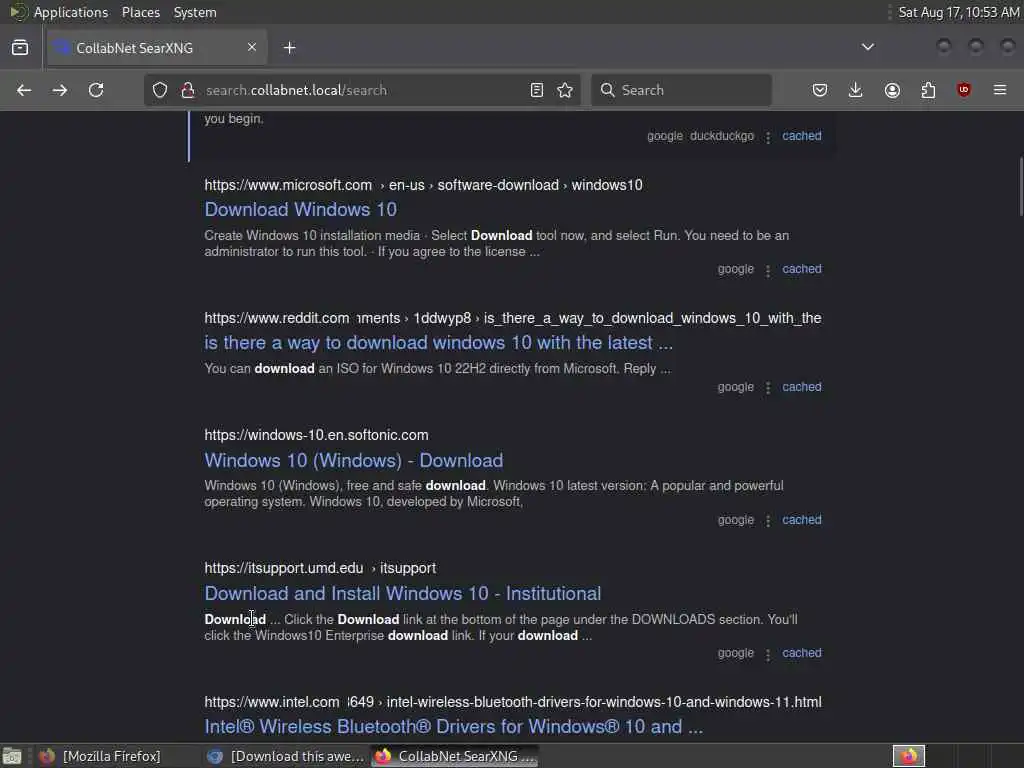
Task: Open the Extensions puzzle icon
Action: click(928, 90)
